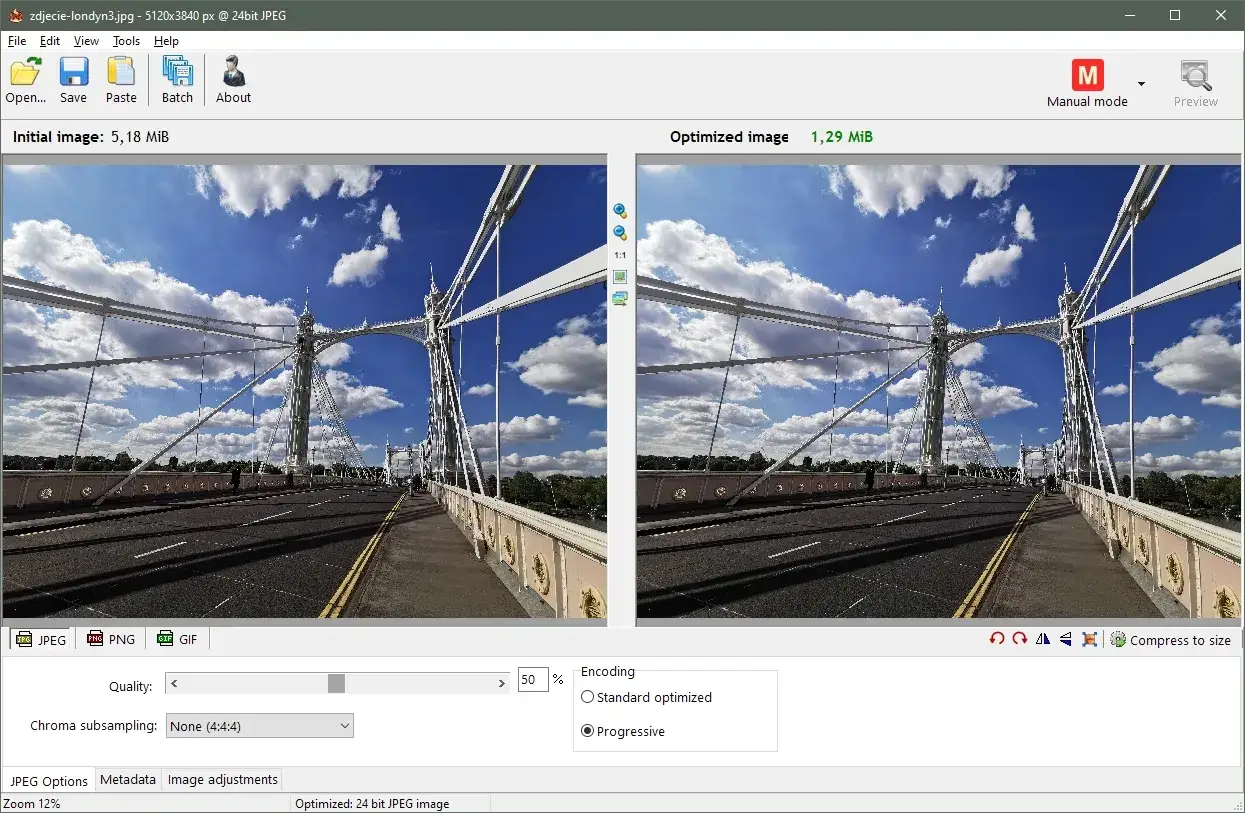Select the Standard optimized encoding option
Image resolution: width=1245 pixels, height=813 pixels.
(588, 697)
